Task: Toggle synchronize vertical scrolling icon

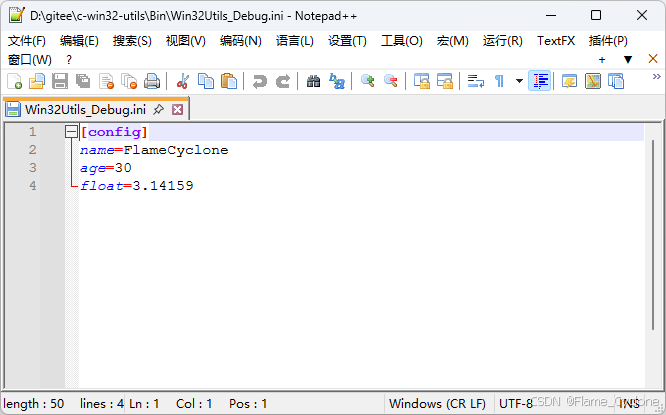Action: pyautogui.click(x=422, y=81)
